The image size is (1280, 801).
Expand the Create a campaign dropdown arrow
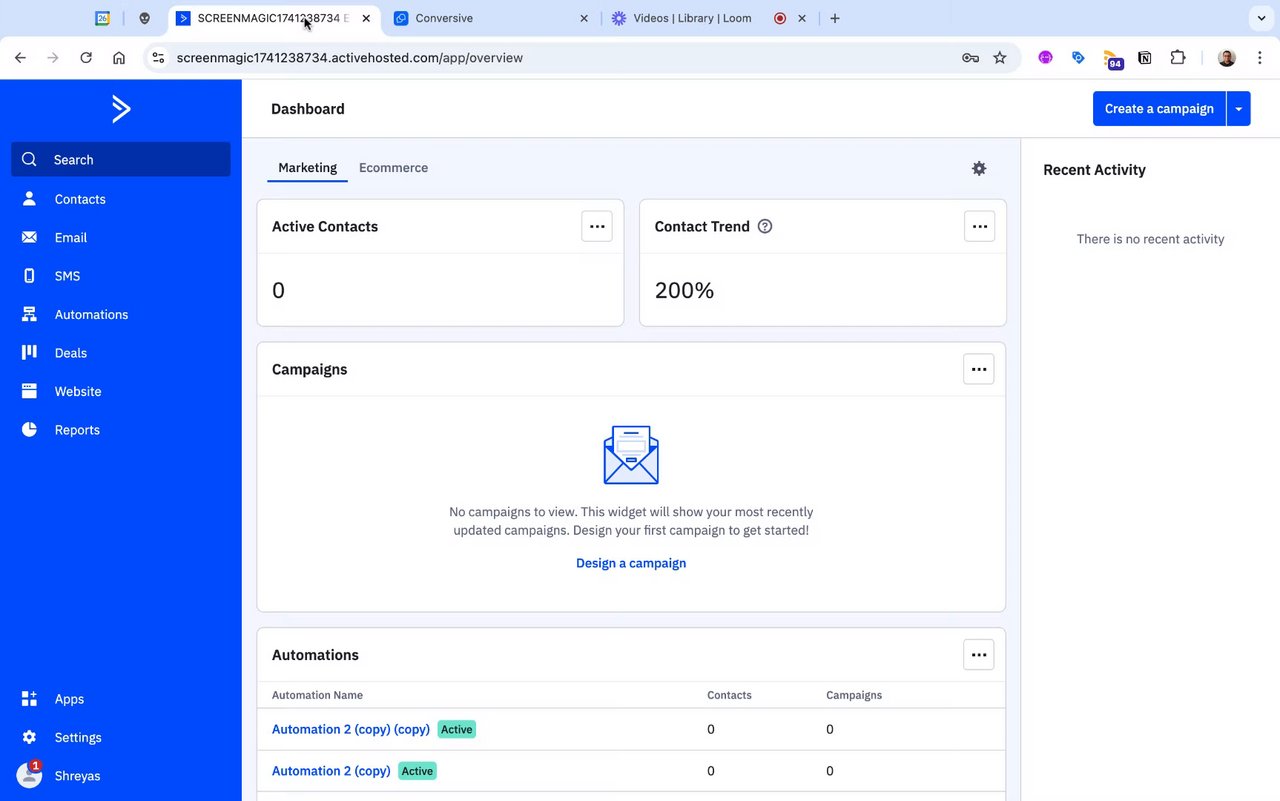[1238, 109]
